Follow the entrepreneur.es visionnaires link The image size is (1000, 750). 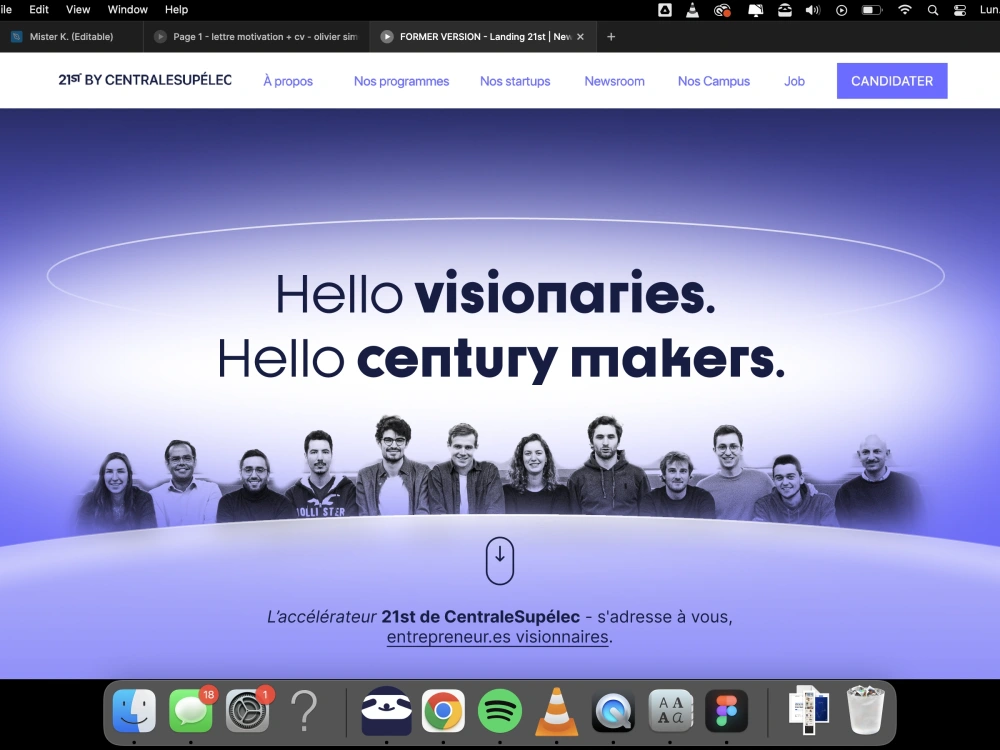coord(497,637)
